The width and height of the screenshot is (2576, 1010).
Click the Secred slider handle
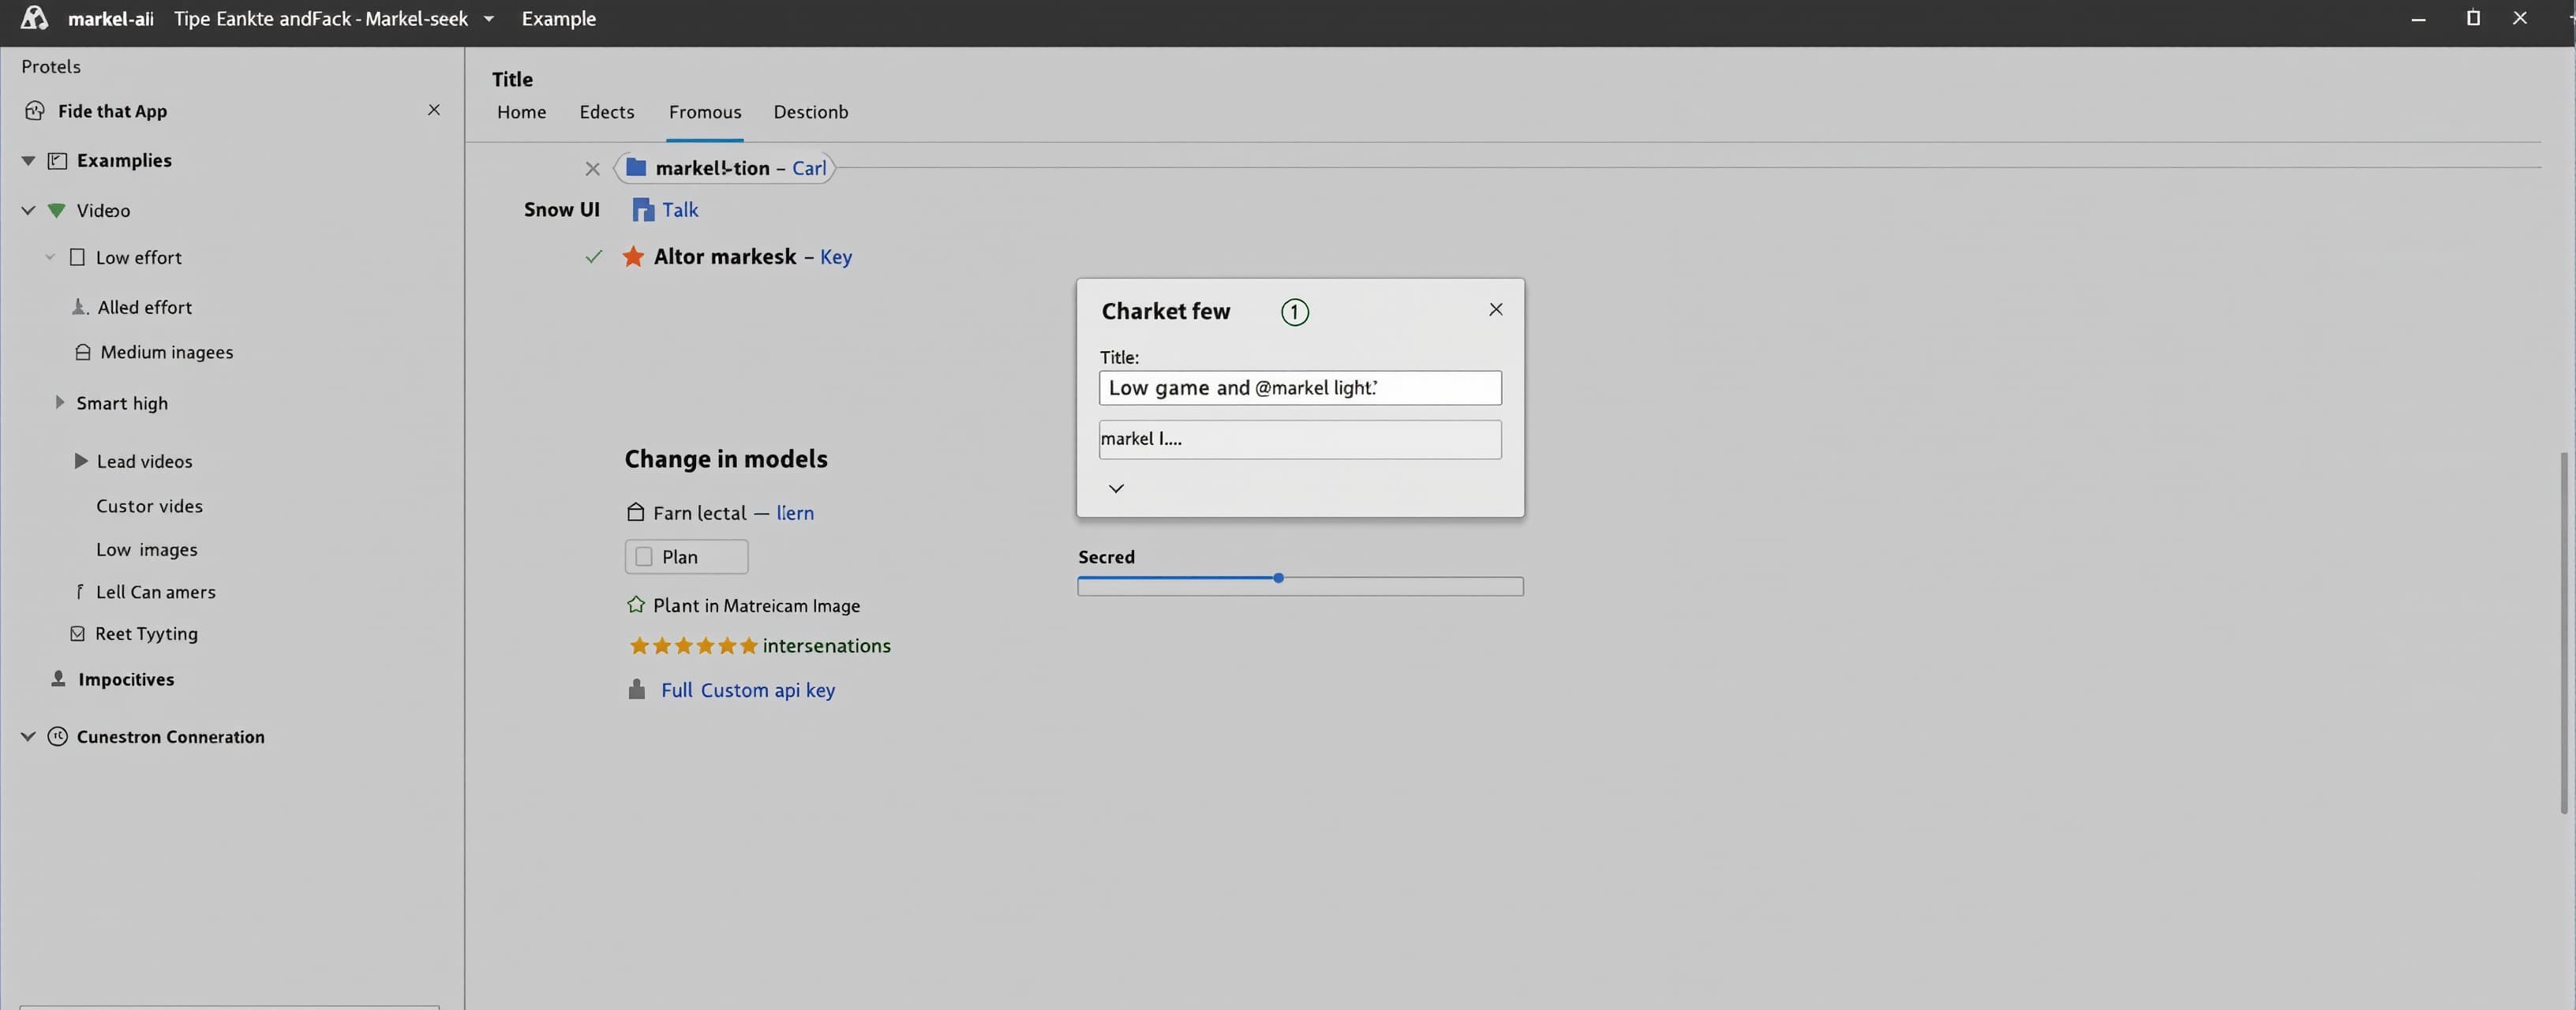[1278, 578]
